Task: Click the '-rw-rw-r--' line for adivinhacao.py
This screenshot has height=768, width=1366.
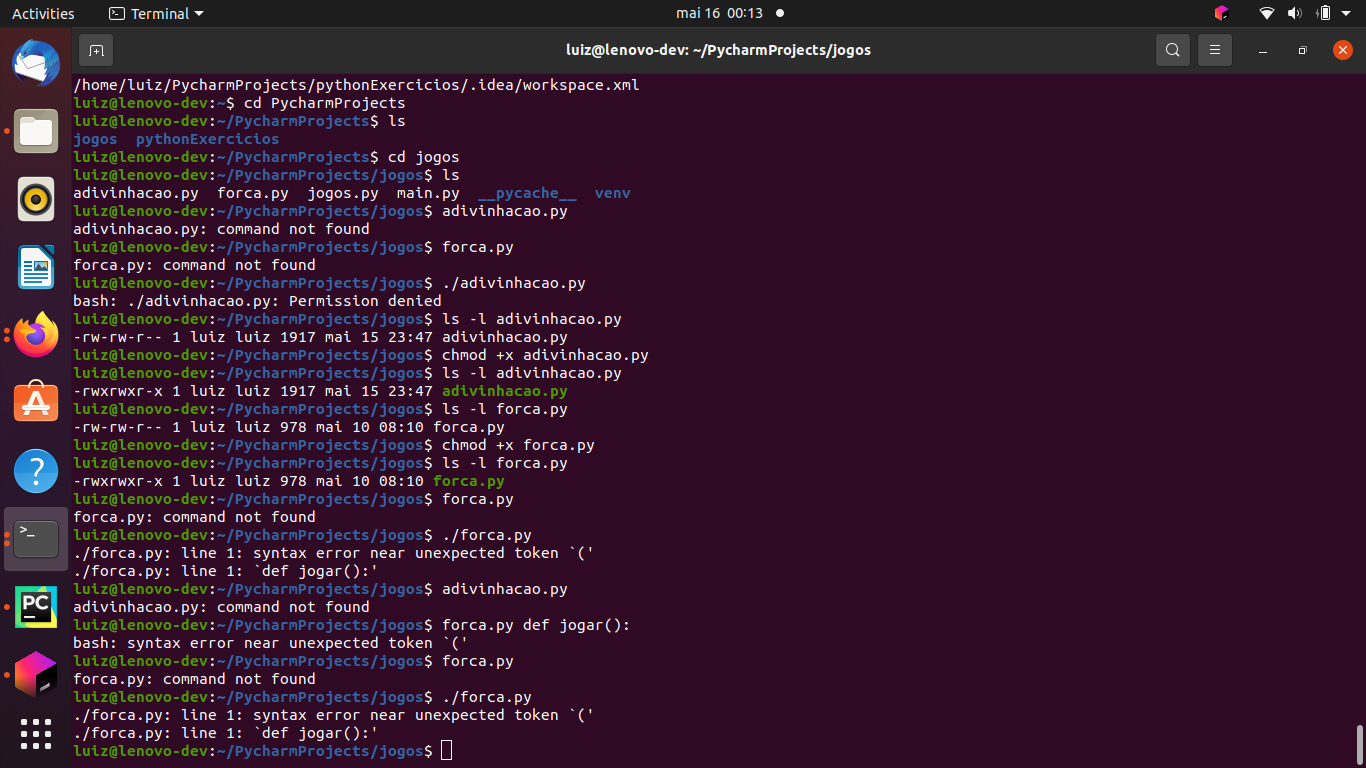Action: pyautogui.click(x=320, y=337)
